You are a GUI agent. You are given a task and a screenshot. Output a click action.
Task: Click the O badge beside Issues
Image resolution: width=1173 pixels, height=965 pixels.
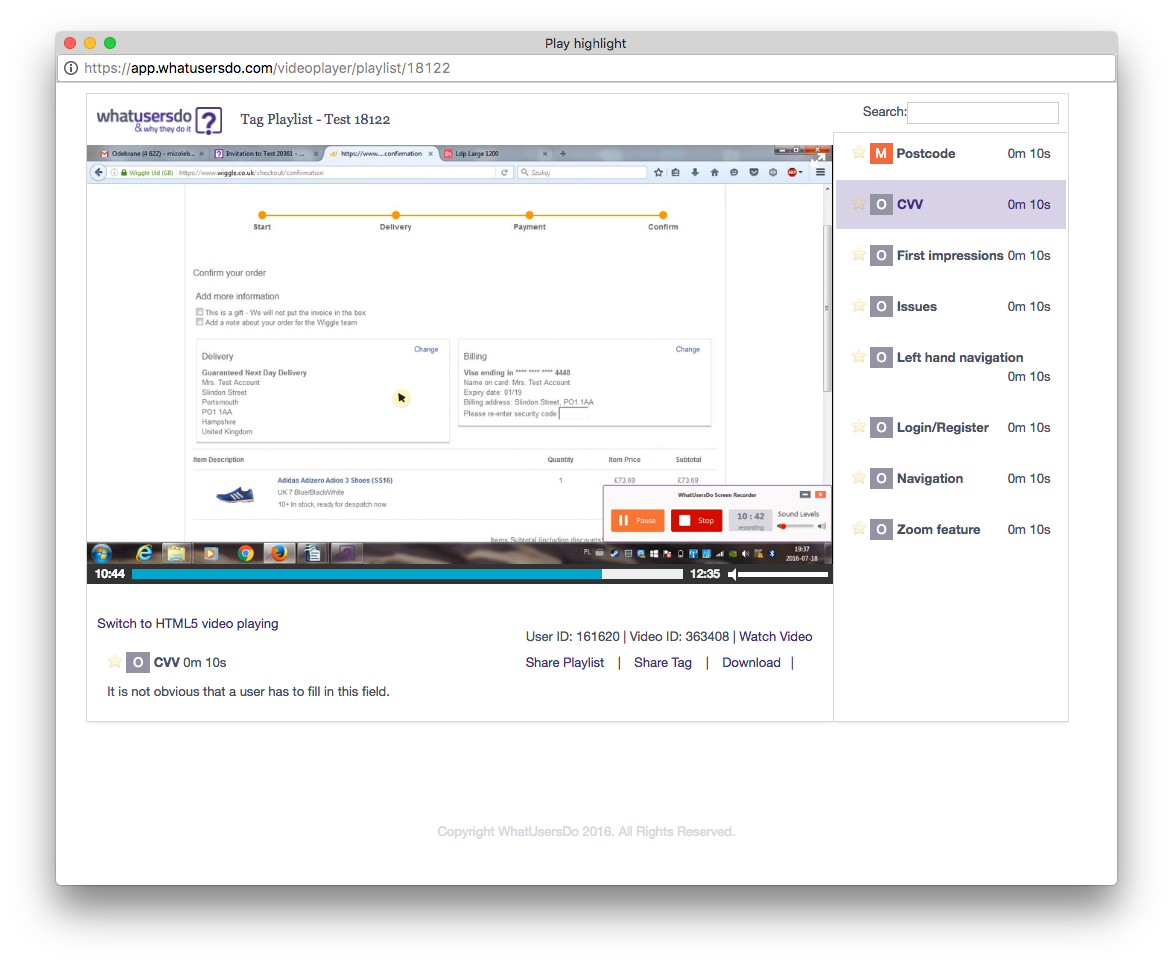880,306
